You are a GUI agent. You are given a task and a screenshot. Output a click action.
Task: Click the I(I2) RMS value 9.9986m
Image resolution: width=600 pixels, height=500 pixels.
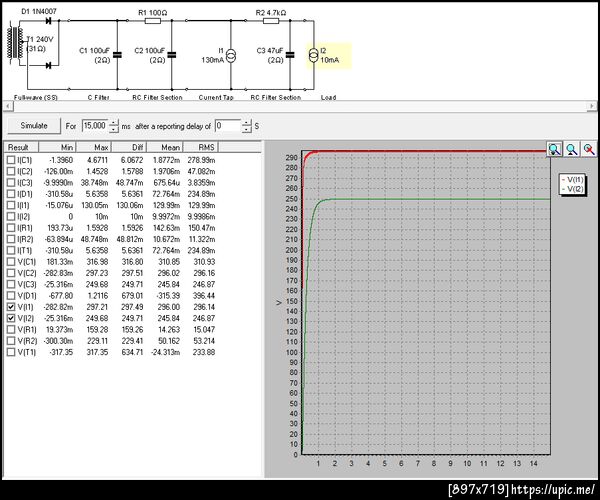click(201, 217)
